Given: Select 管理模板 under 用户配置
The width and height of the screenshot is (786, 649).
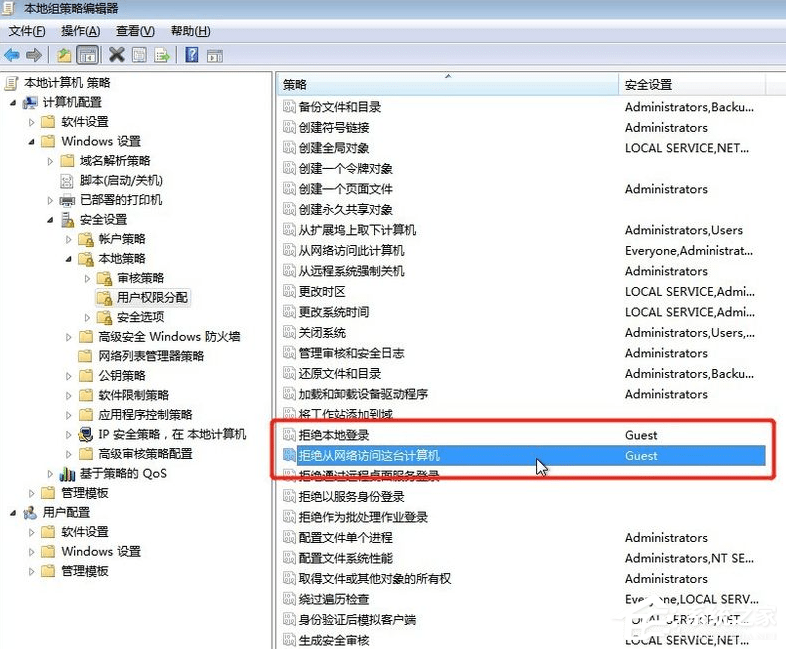Looking at the screenshot, I should coord(85,571).
